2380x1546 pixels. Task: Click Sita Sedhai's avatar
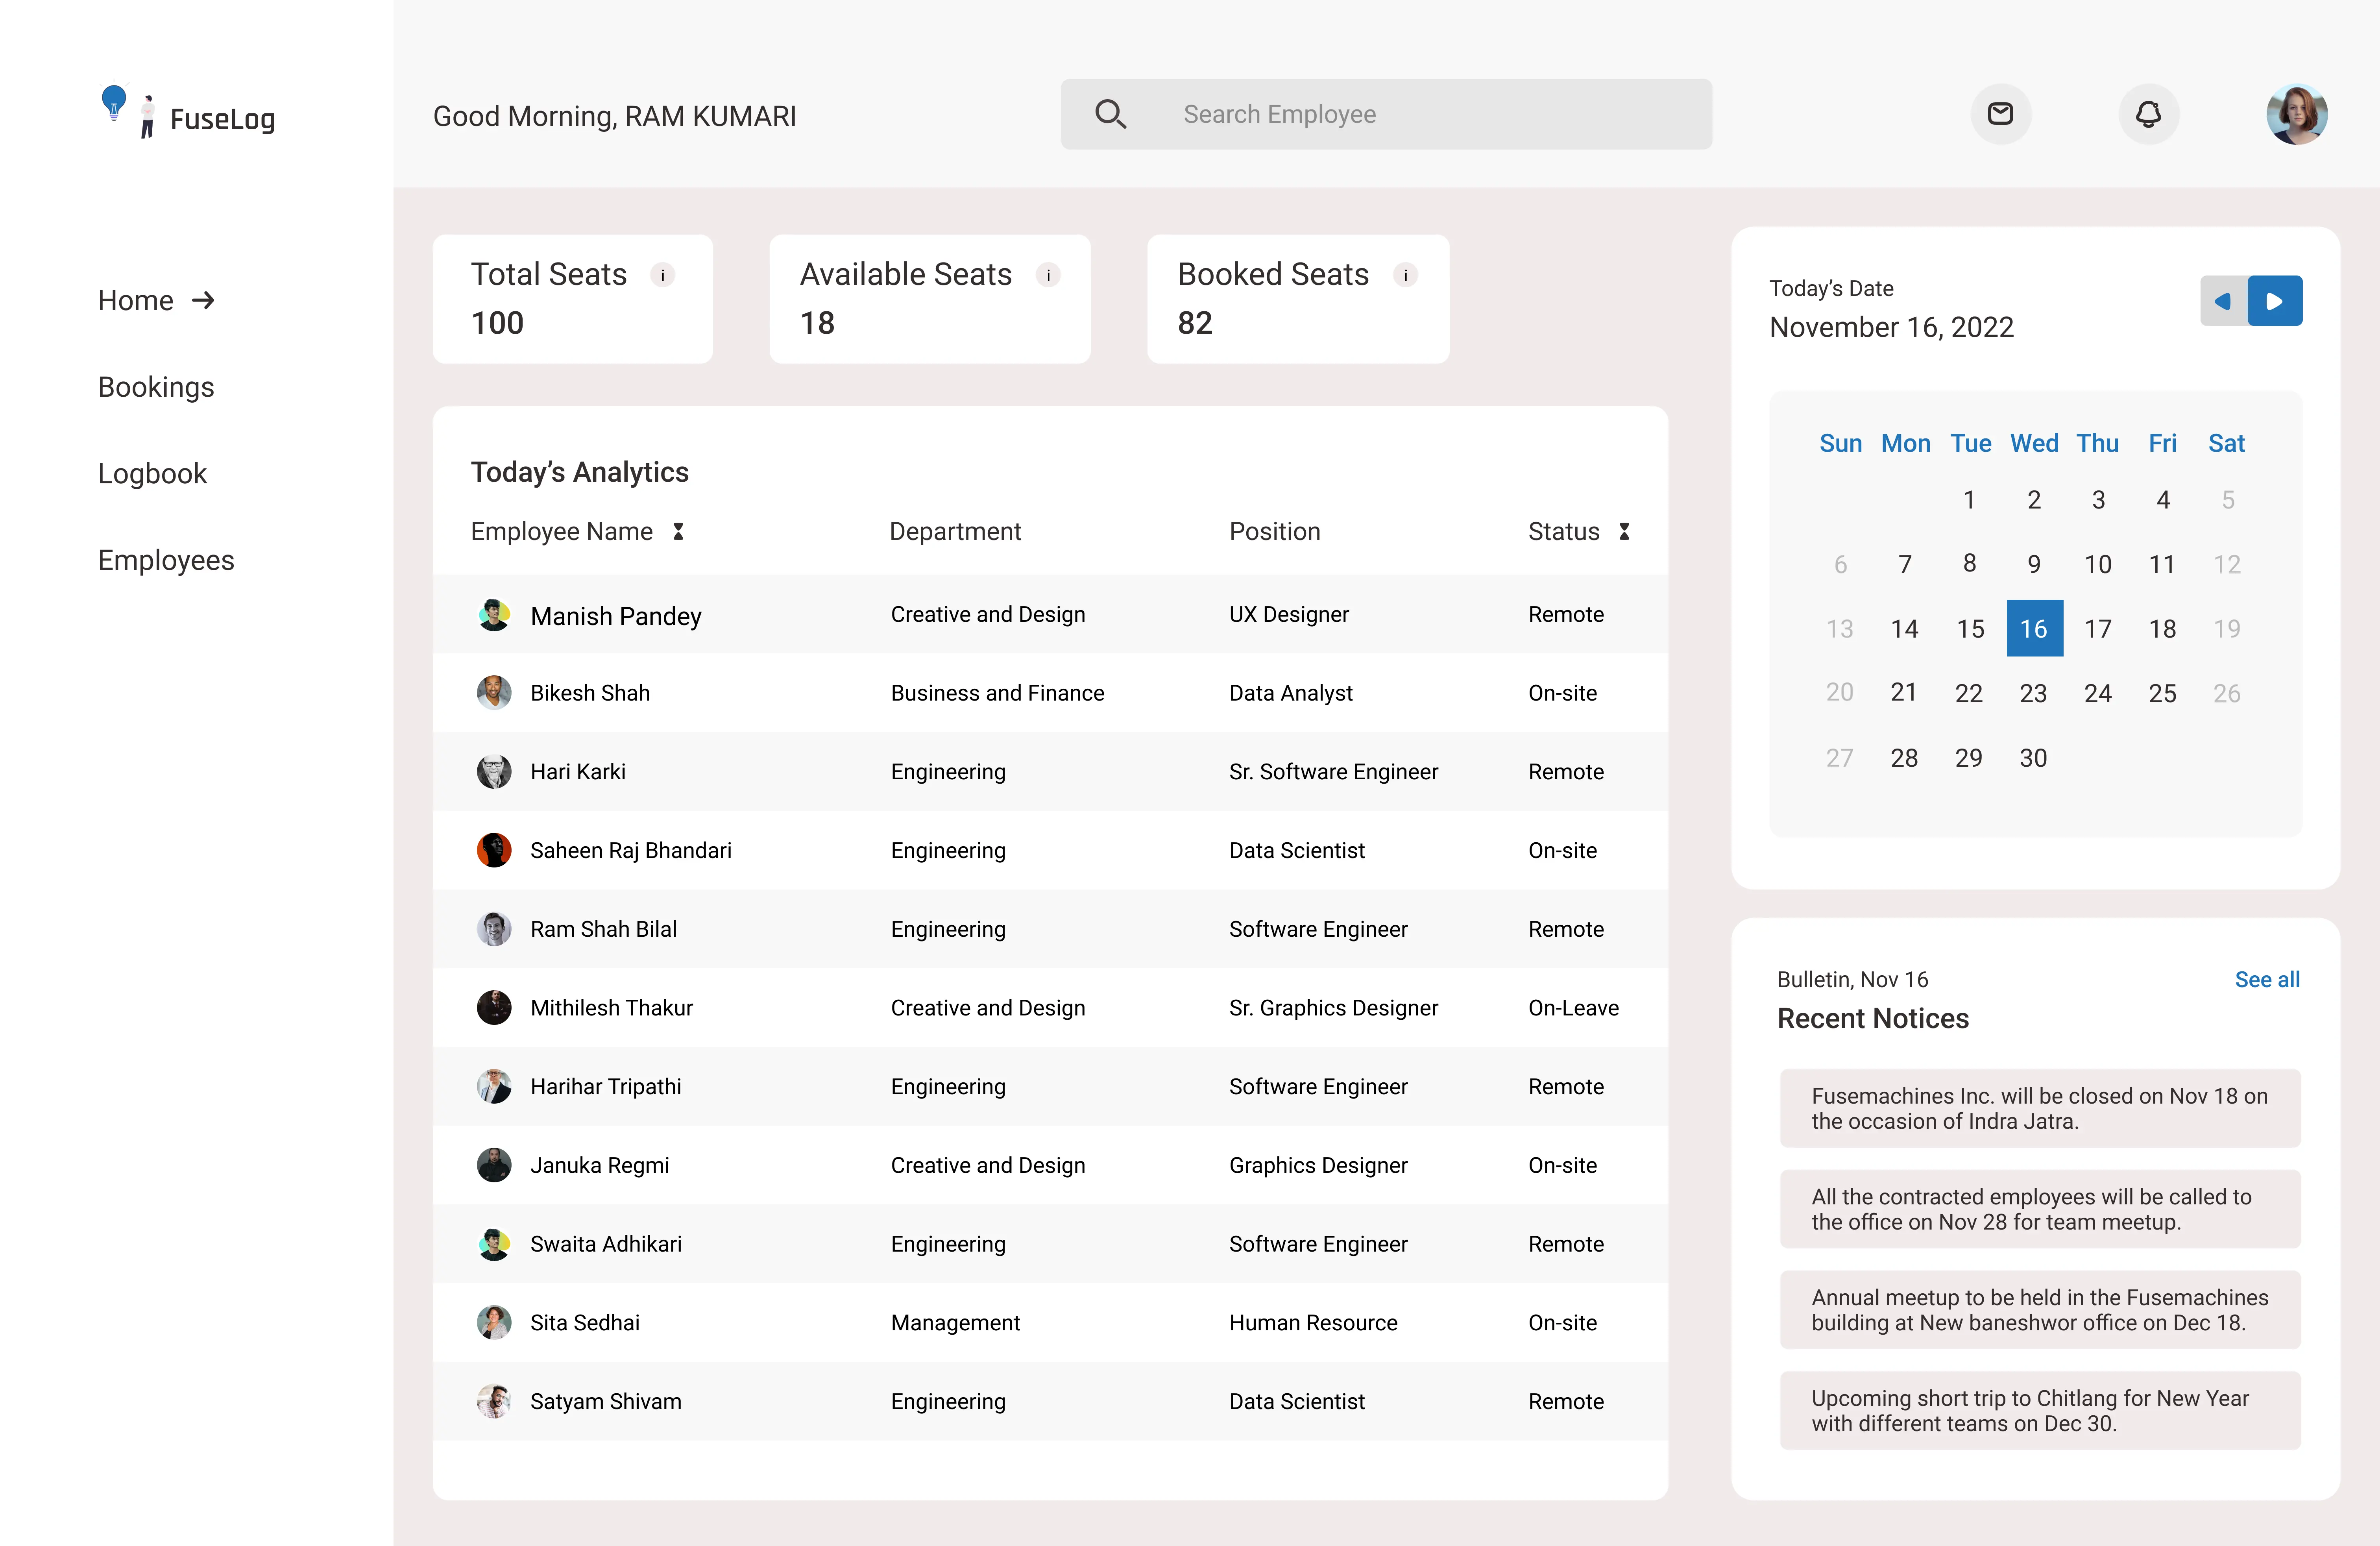(494, 1323)
